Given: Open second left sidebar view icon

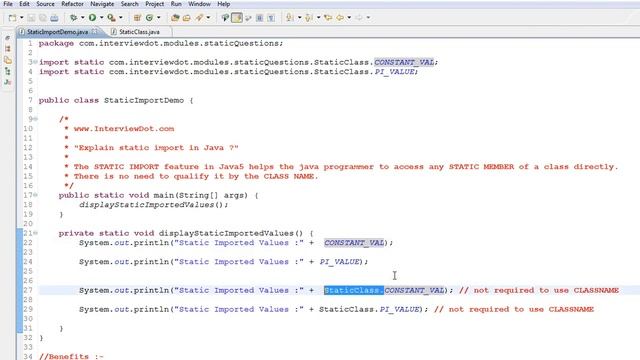Looking at the screenshot, I should (7, 49).
